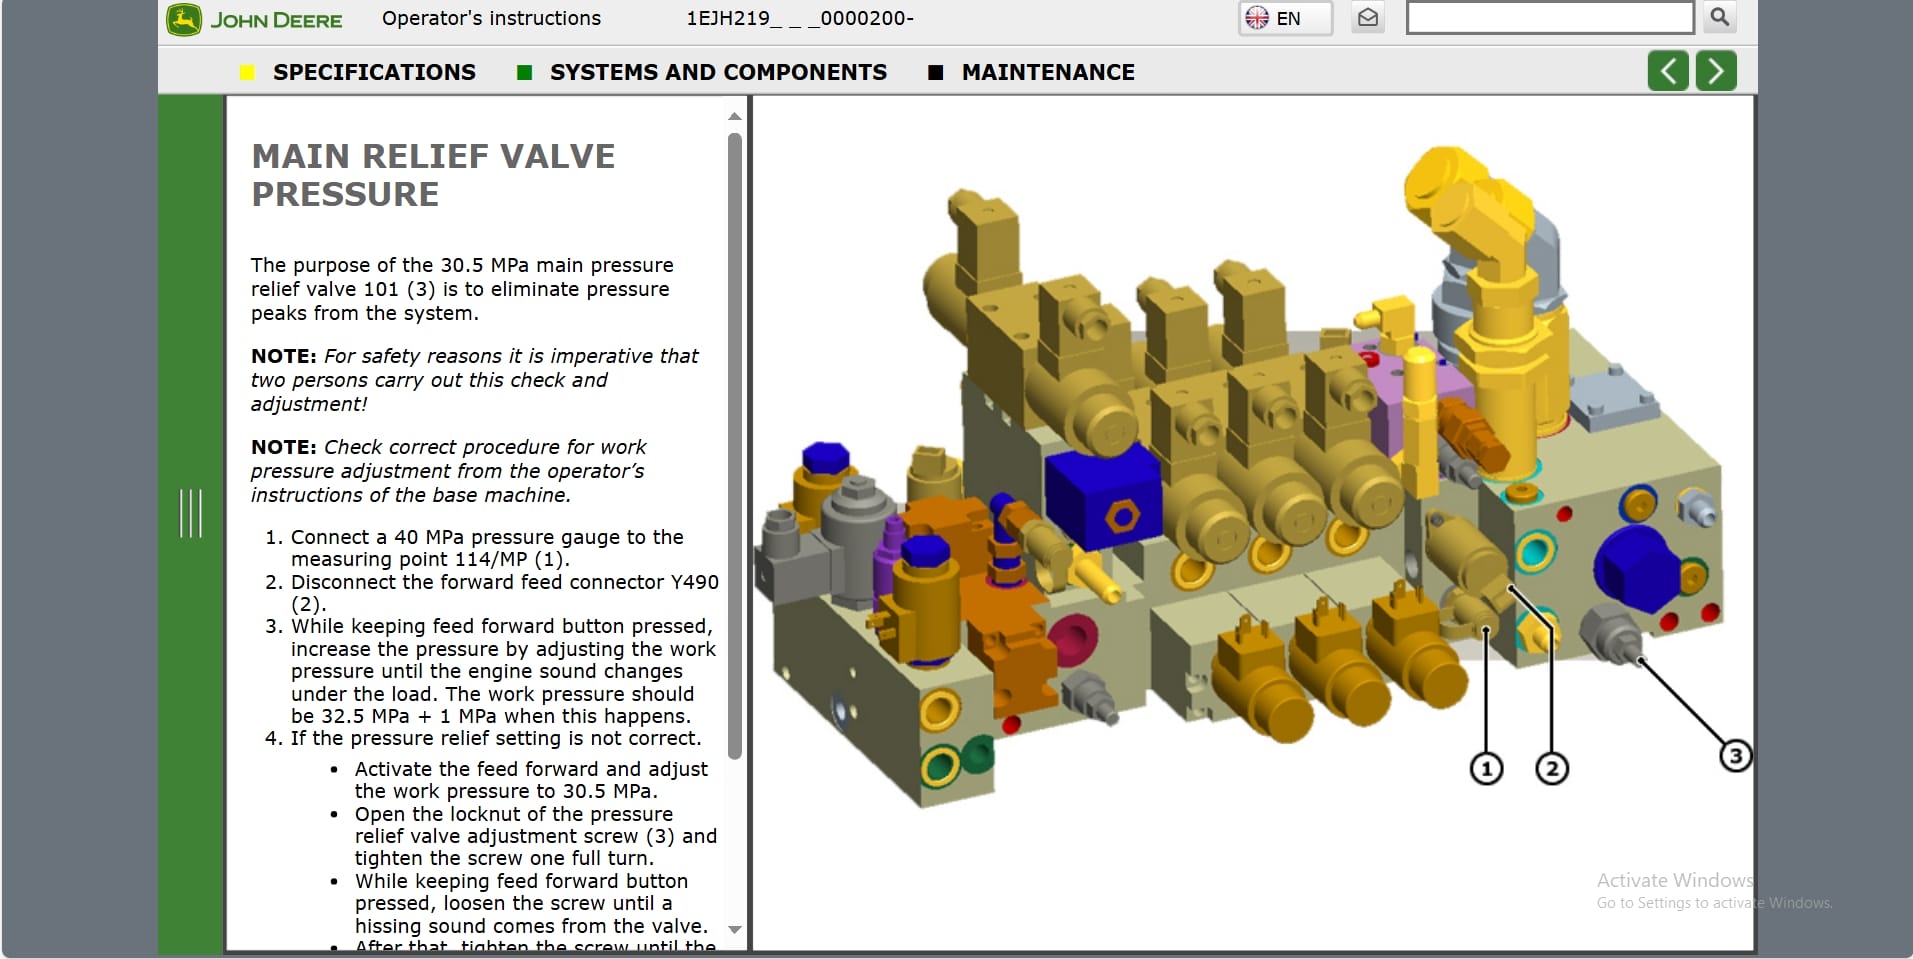Viewport: 1913px width, 959px height.
Task: Click the note starting "For safety reasons"
Action: click(x=475, y=380)
